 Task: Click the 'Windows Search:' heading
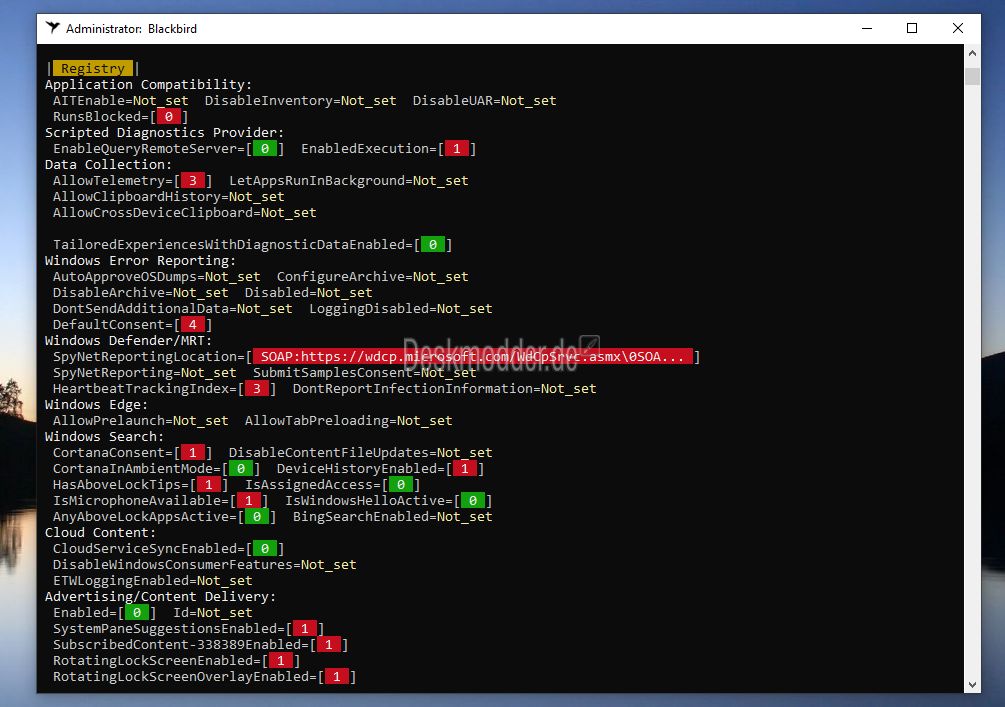point(104,437)
